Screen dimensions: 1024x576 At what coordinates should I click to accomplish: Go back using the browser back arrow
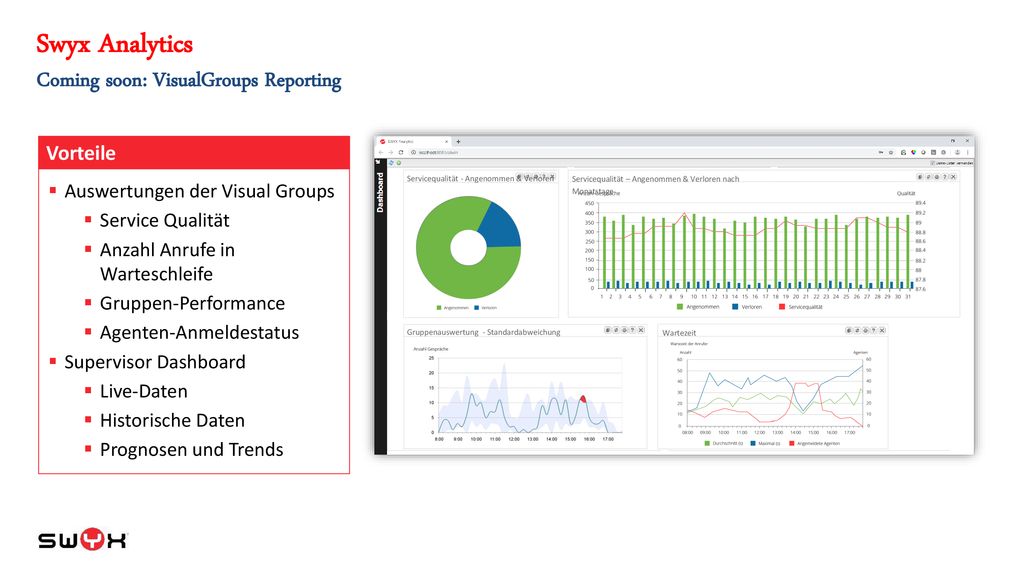click(381, 152)
